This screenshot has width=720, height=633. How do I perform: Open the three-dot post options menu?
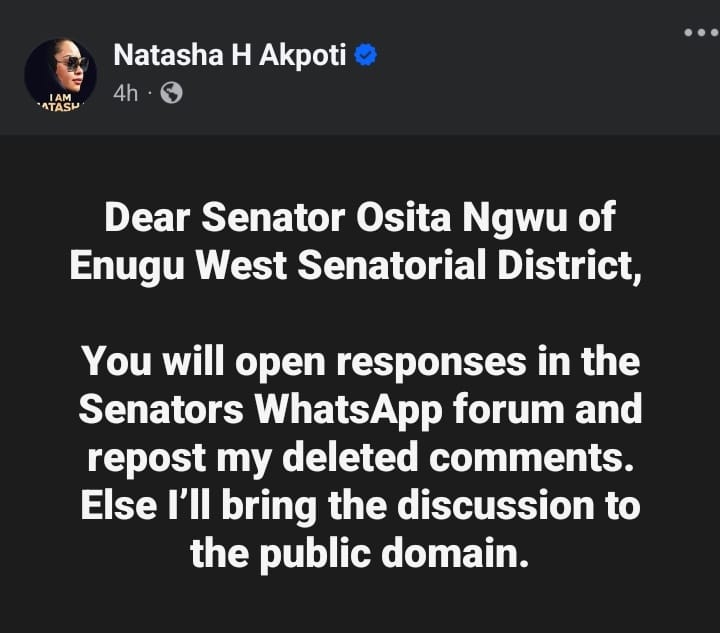pyautogui.click(x=701, y=33)
